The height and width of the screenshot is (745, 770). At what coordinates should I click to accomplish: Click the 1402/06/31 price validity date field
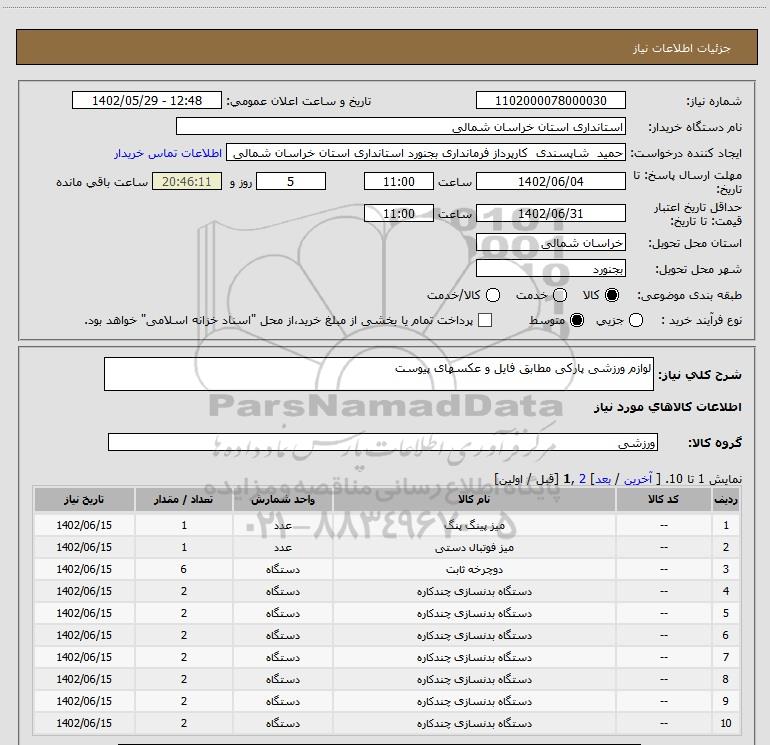[x=550, y=213]
